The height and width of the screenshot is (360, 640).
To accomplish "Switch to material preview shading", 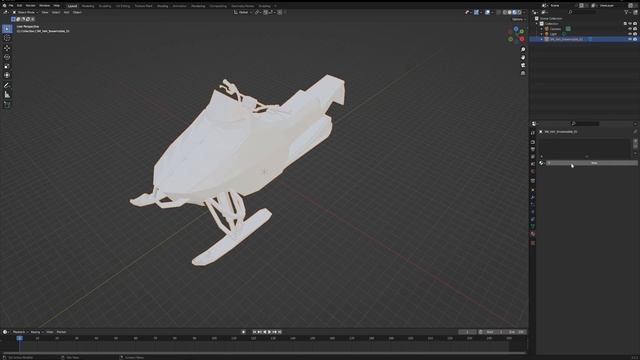I will coord(515,12).
